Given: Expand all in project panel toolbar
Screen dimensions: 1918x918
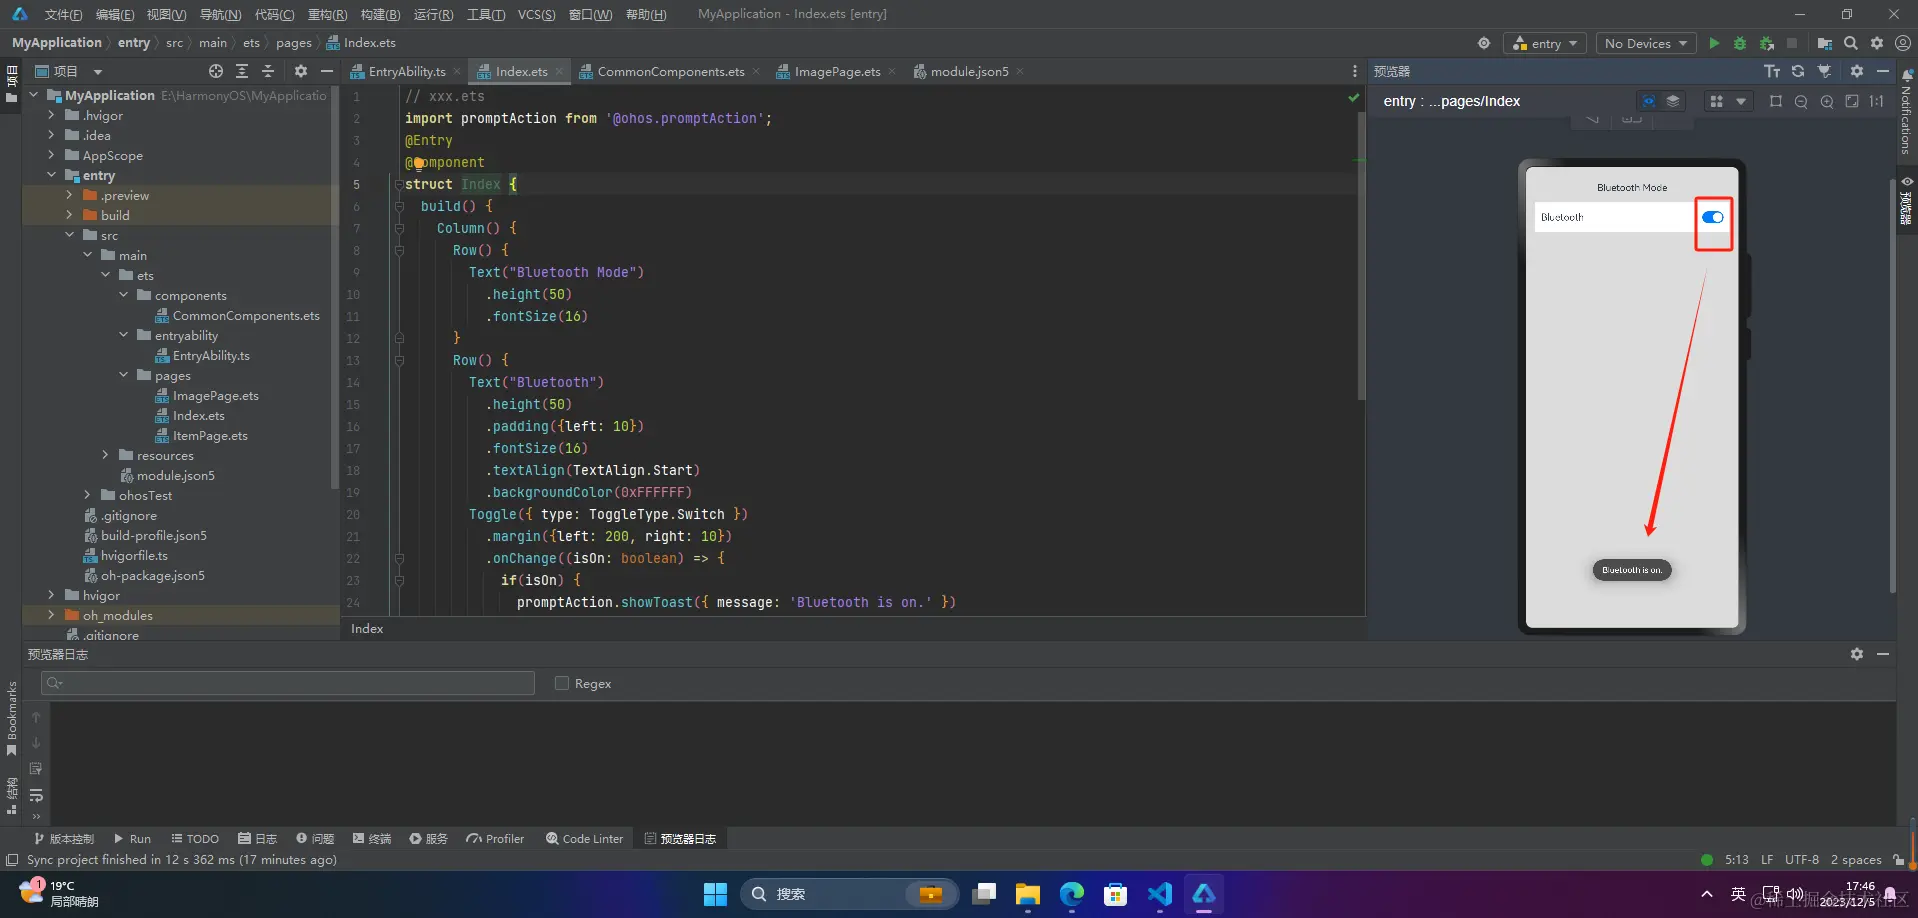Looking at the screenshot, I should tap(242, 71).
